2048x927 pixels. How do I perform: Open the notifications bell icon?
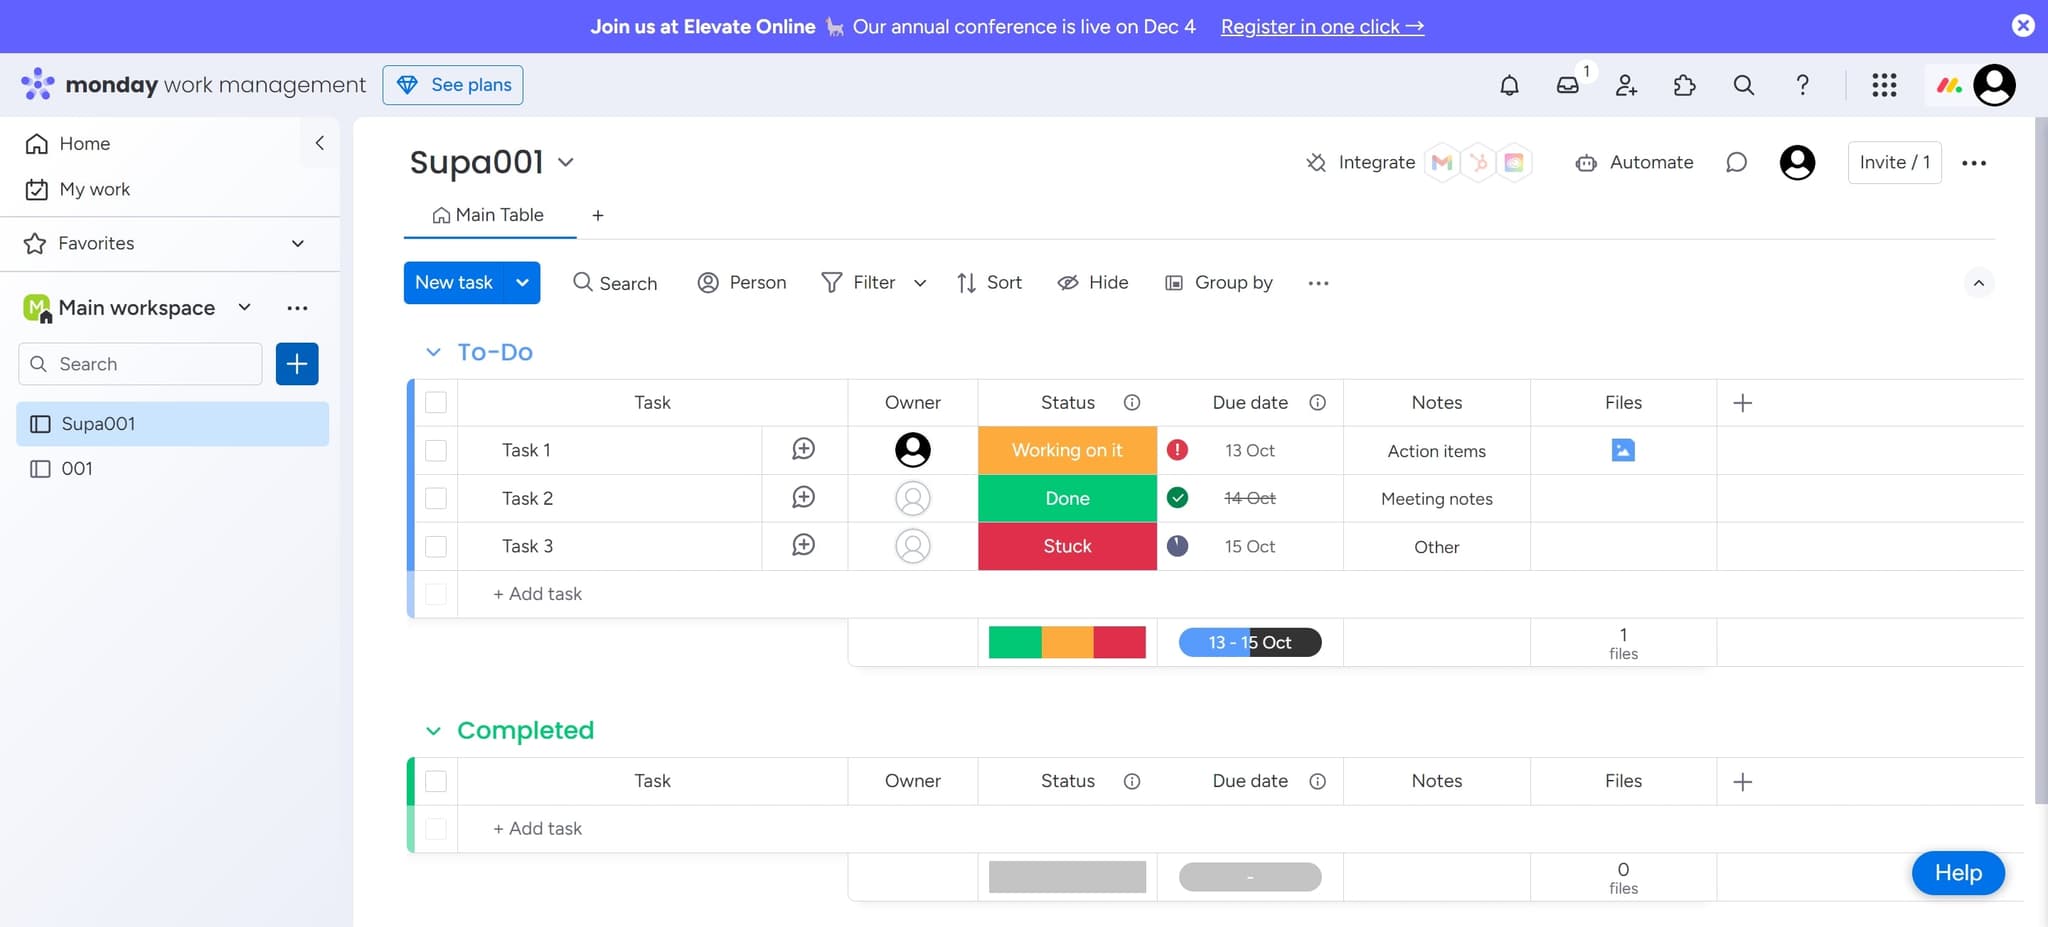tap(1510, 85)
